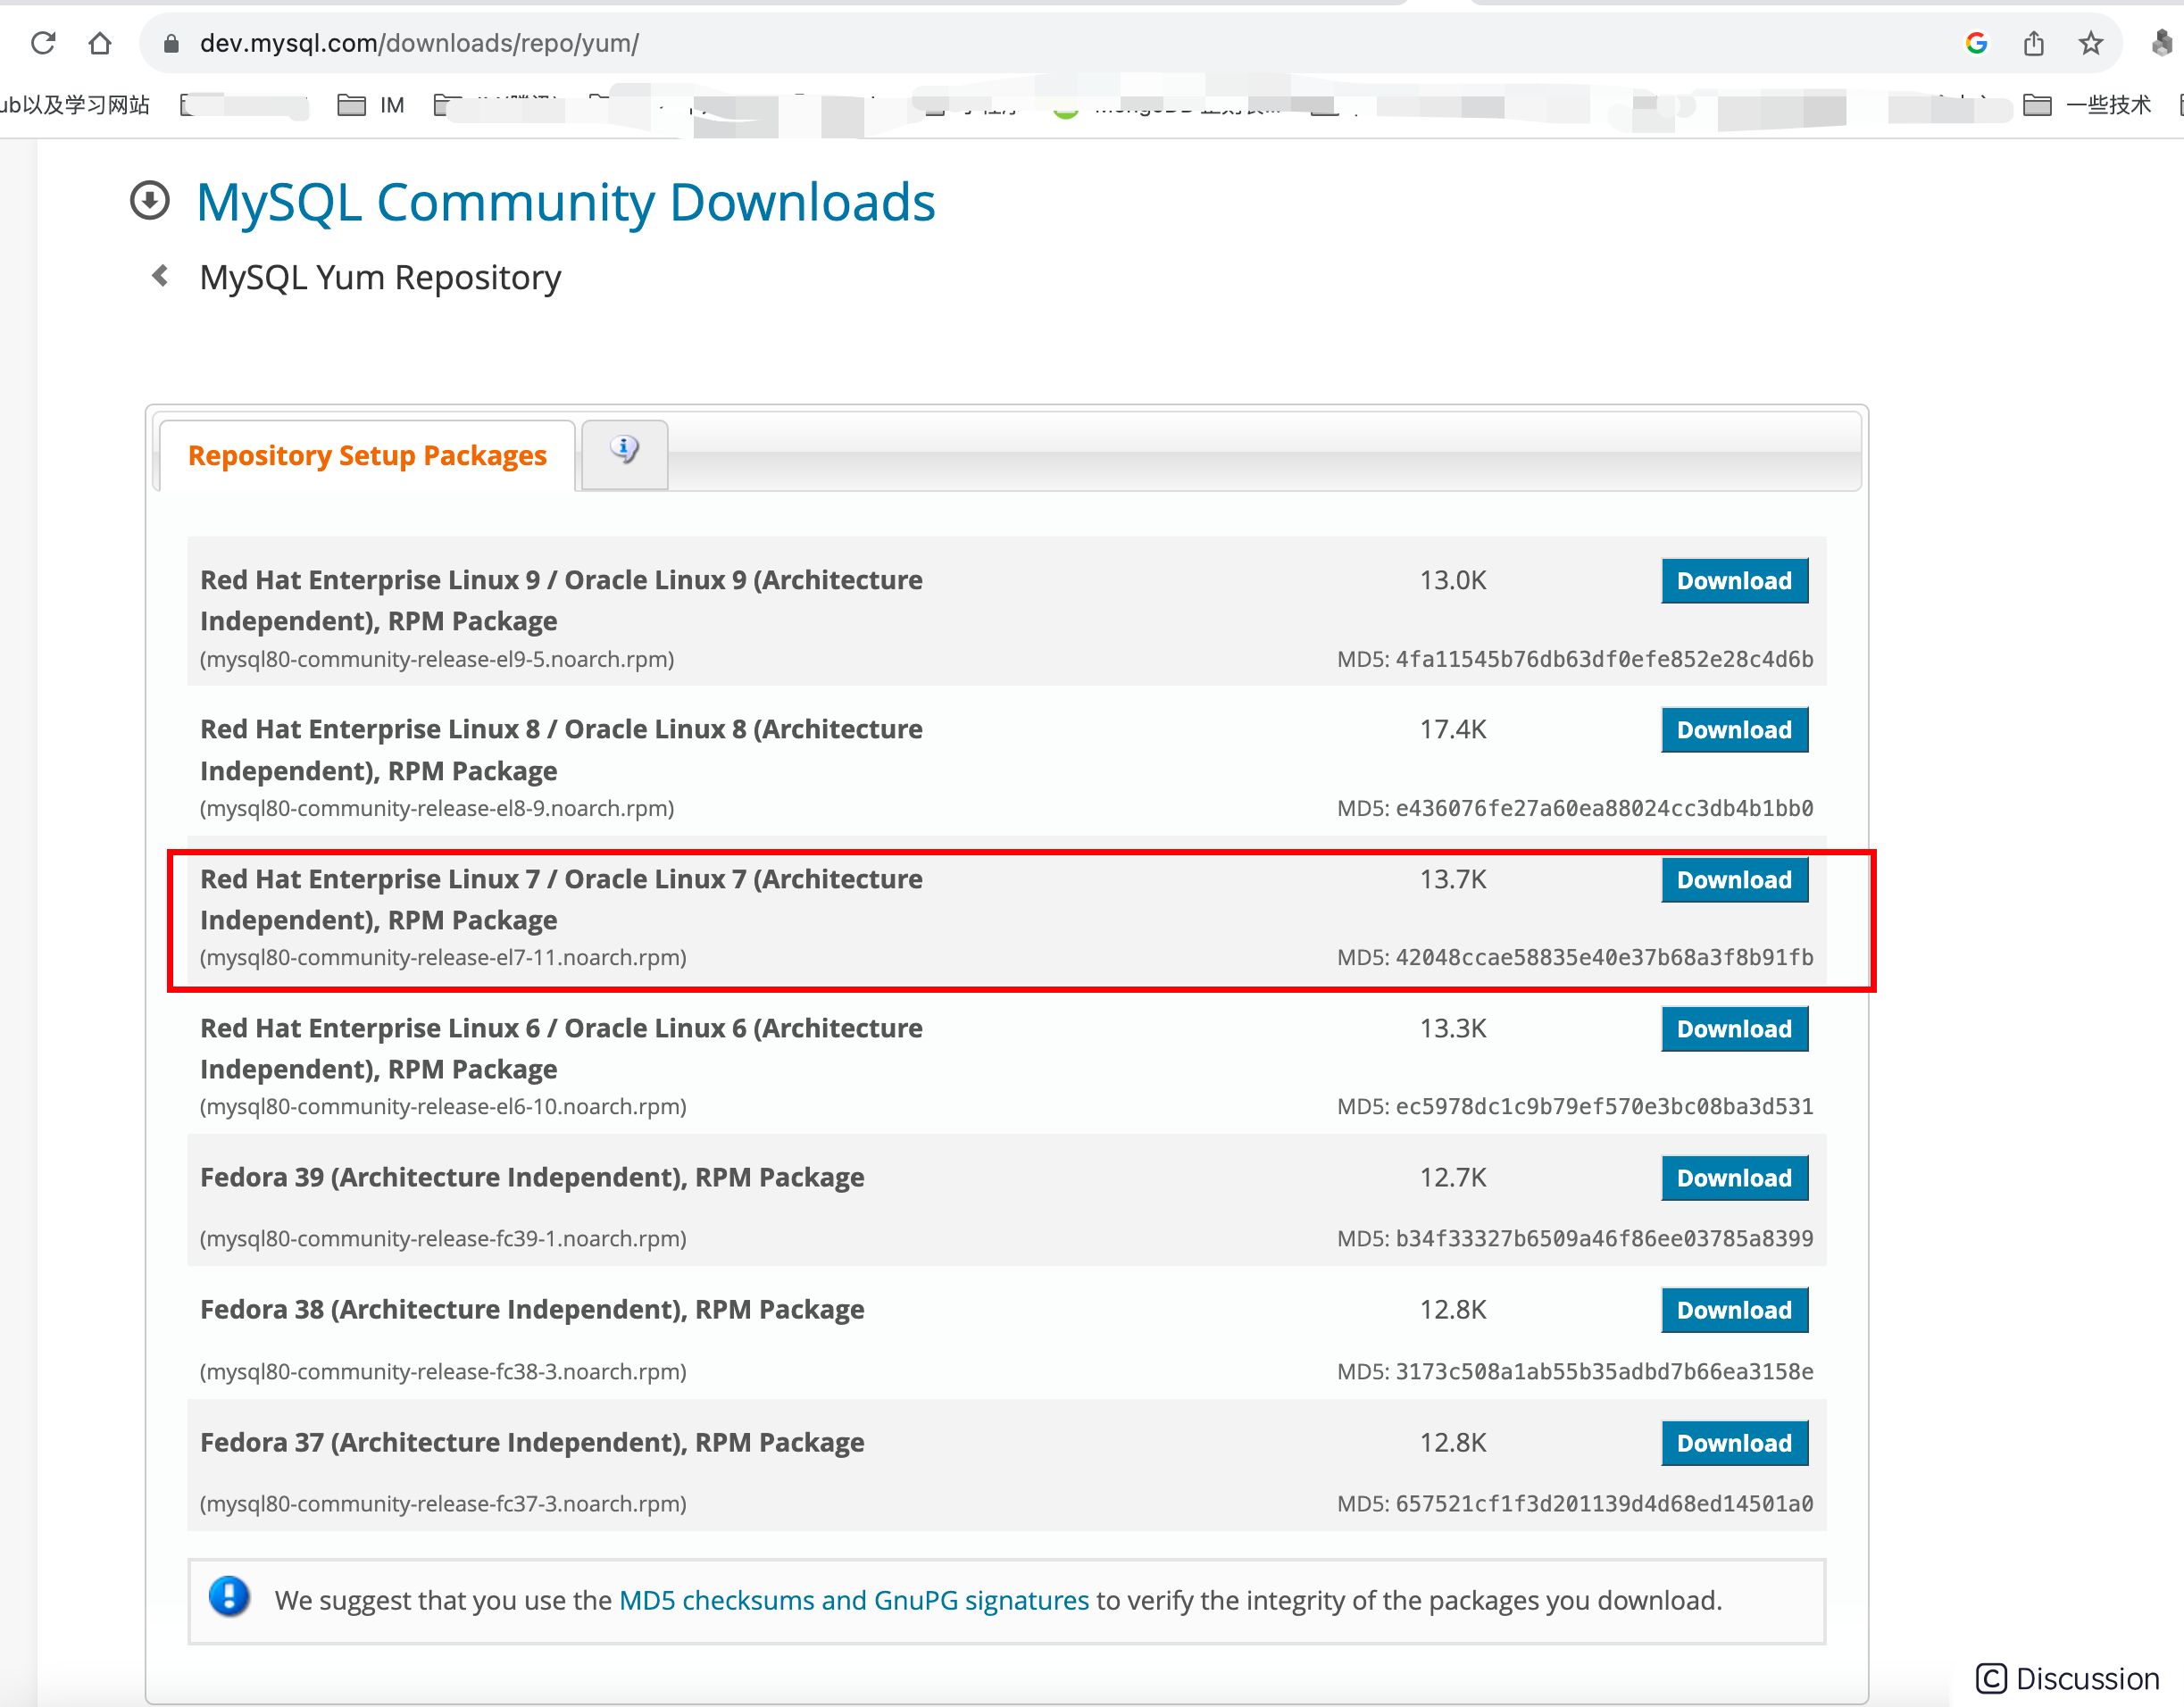
Task: Click the extensions puzzle icon
Action: click(x=2162, y=43)
